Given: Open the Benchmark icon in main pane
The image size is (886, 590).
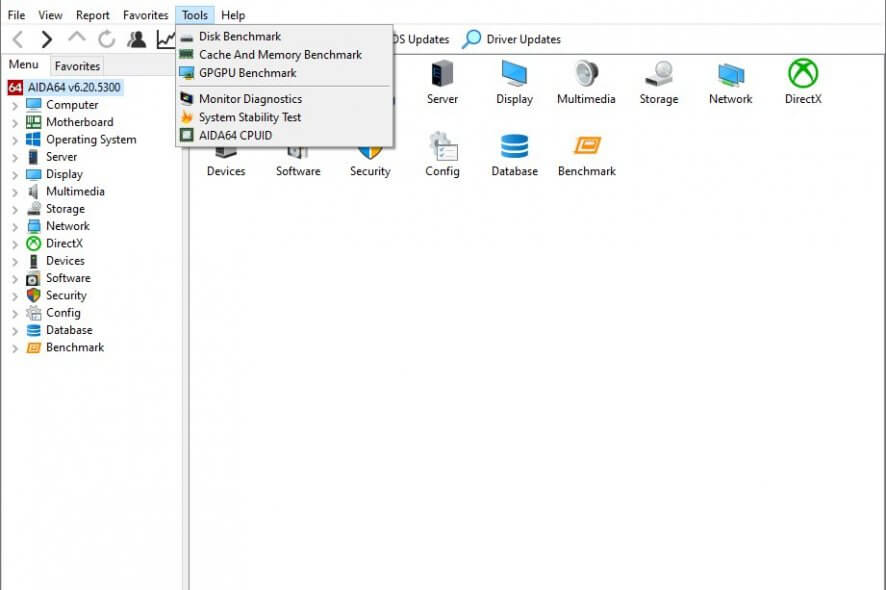Looking at the screenshot, I should [587, 146].
